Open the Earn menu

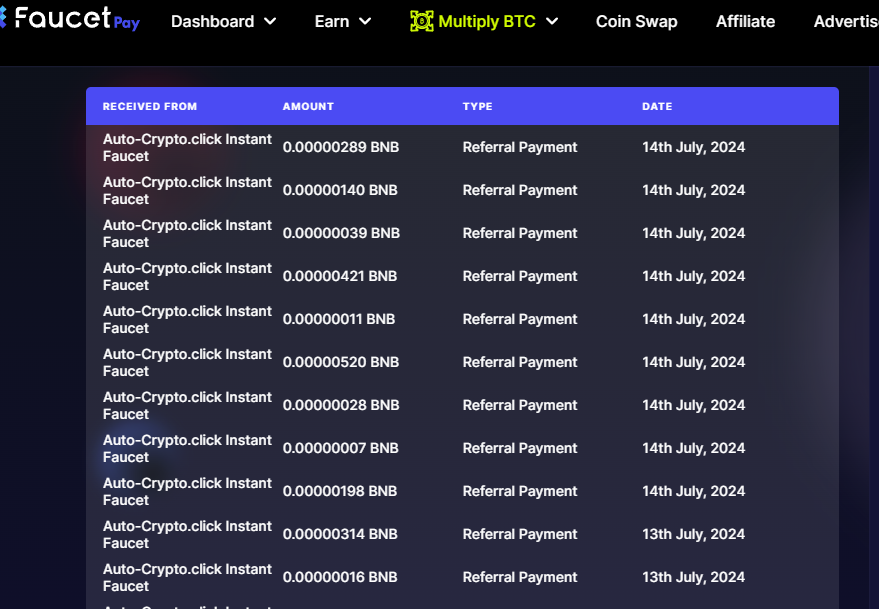tap(343, 21)
